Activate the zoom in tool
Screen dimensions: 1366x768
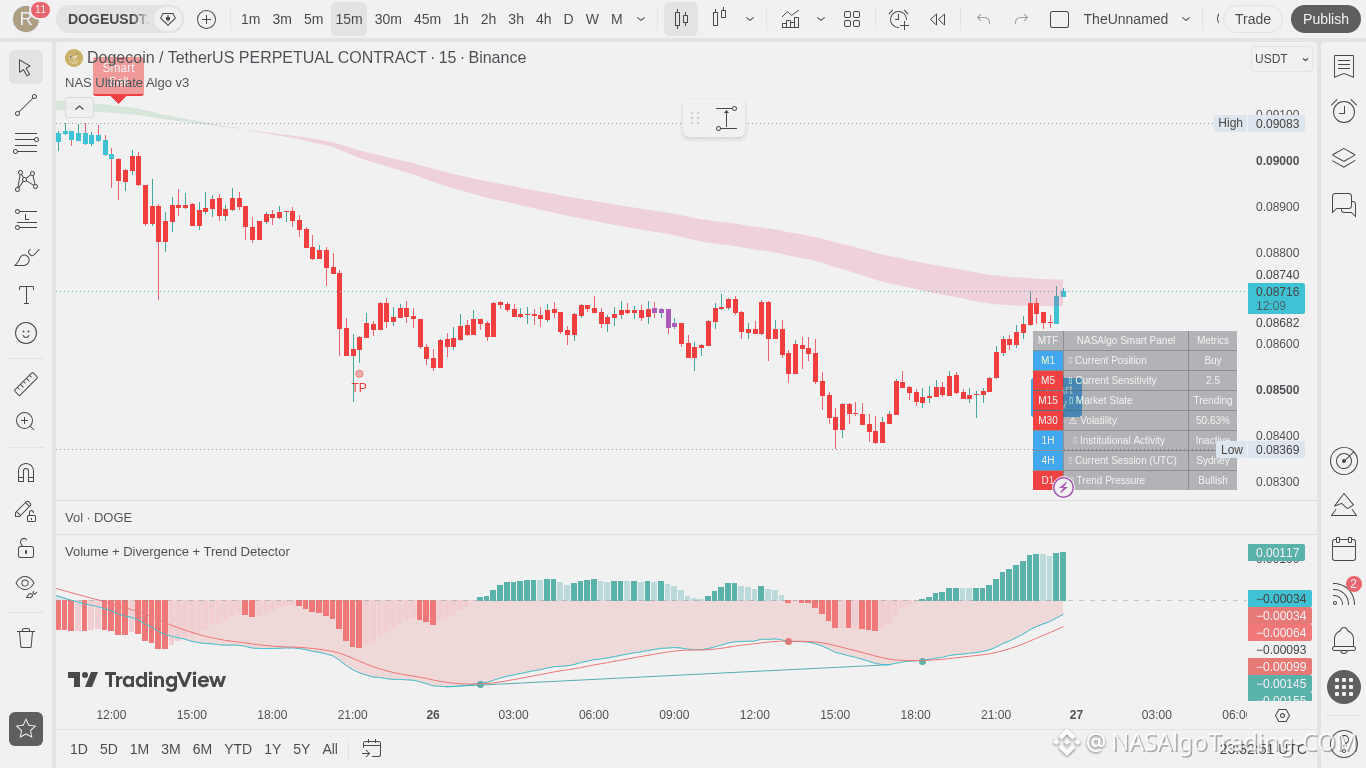[x=26, y=421]
